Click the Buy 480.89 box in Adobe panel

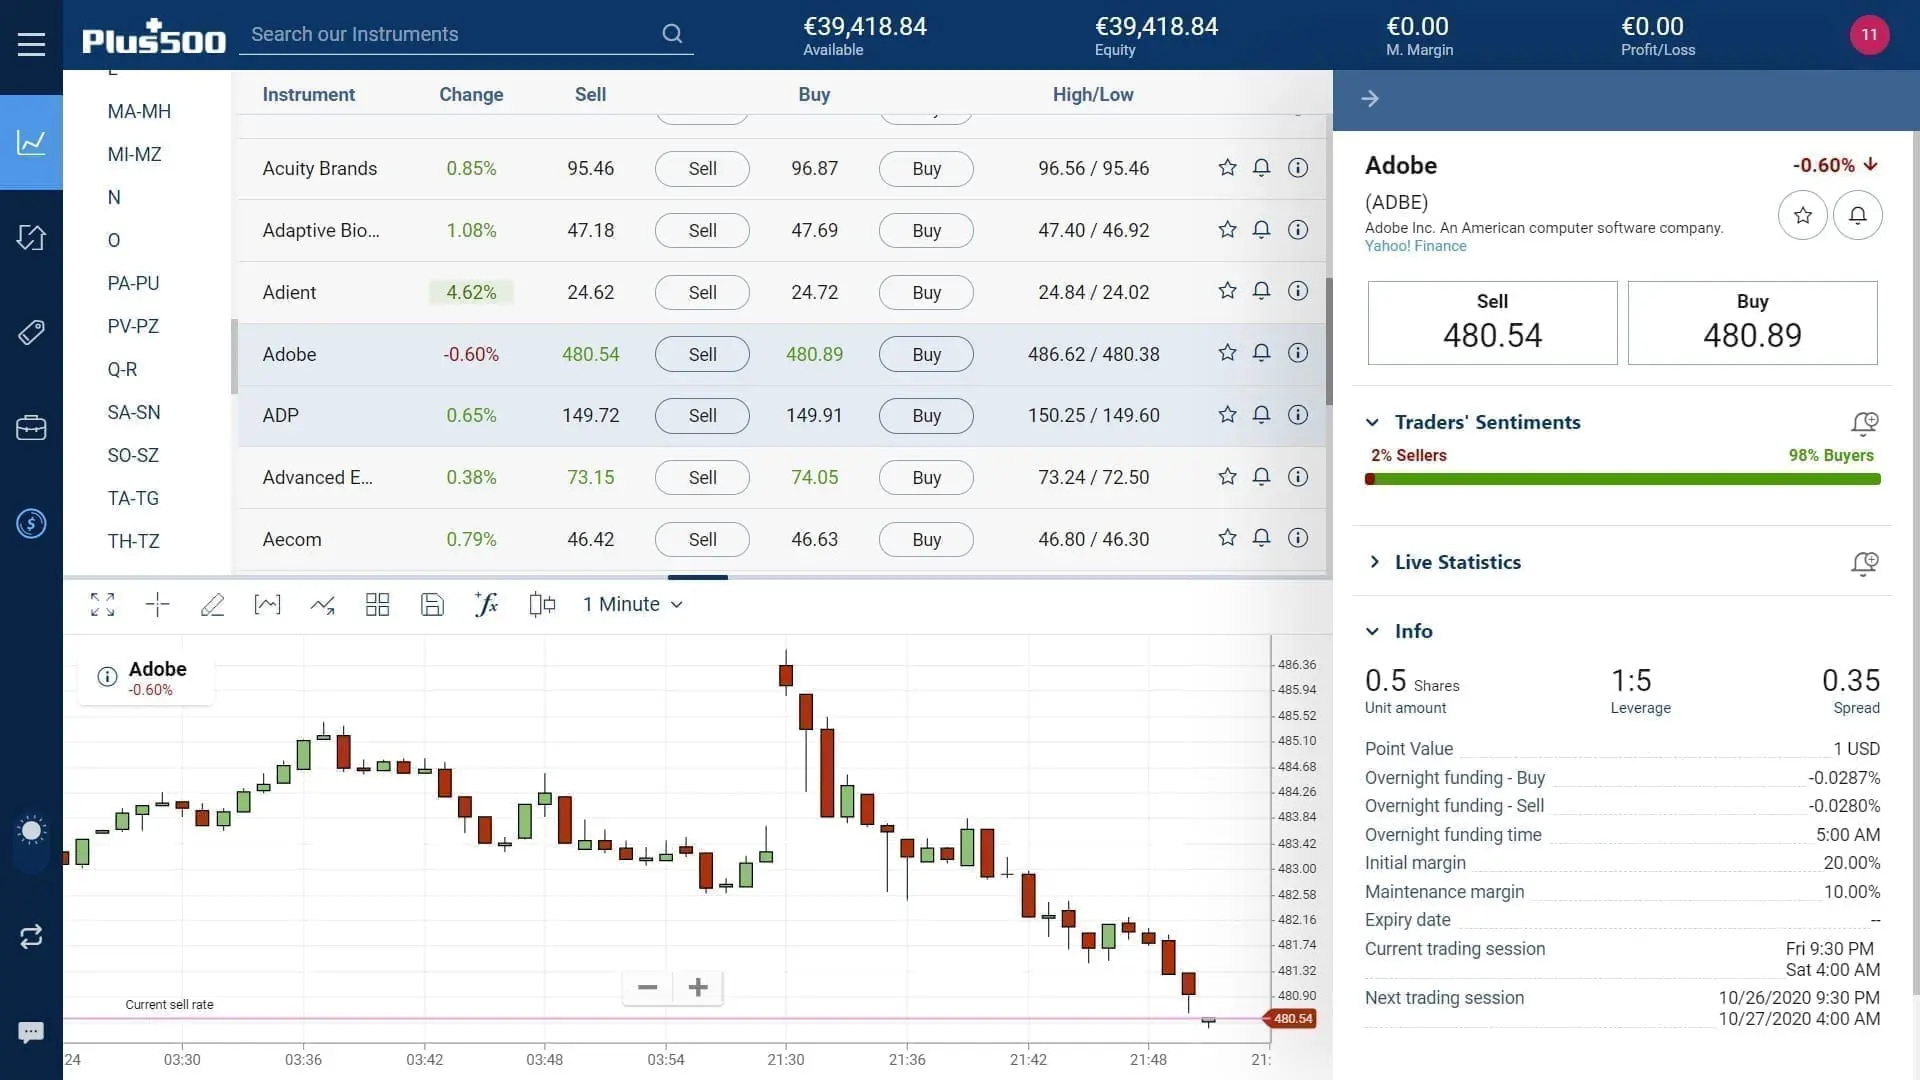[1752, 322]
